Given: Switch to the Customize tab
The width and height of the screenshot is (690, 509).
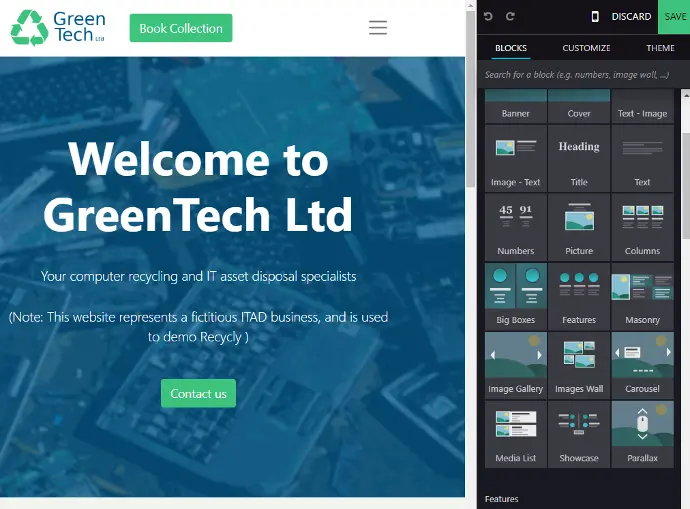Looking at the screenshot, I should (x=586, y=48).
